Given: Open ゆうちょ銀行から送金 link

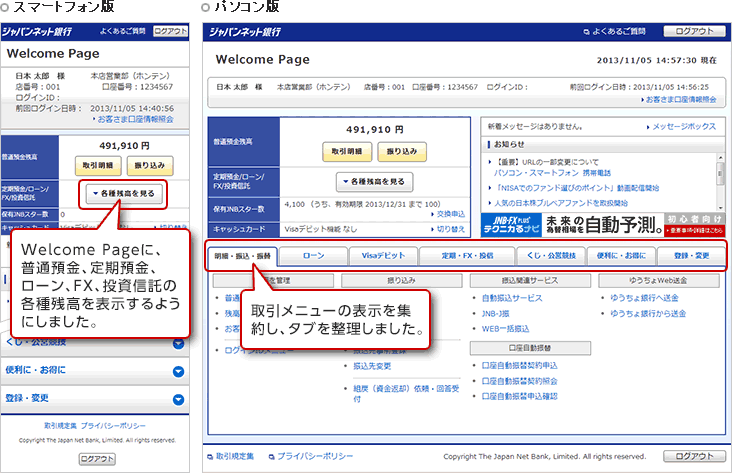Looking at the screenshot, I should (648, 314).
